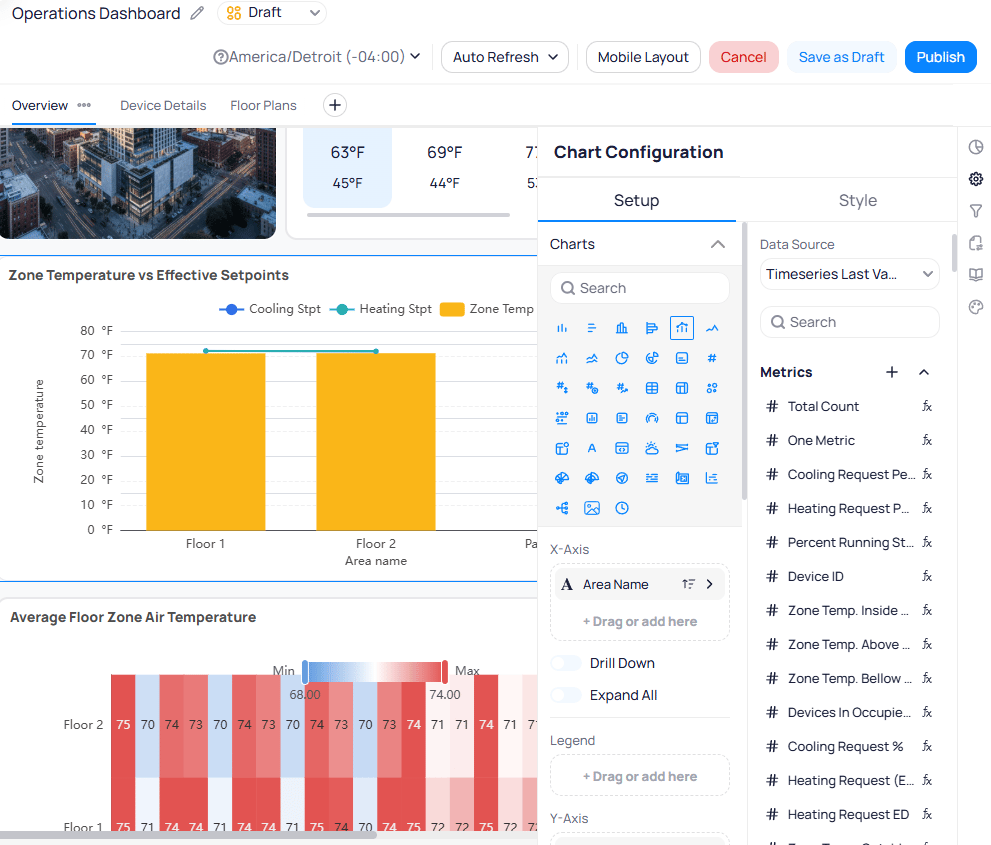991x845 pixels.
Task: Open the Timeseries Last Va... data source dropdown
Action: pyautogui.click(x=849, y=274)
